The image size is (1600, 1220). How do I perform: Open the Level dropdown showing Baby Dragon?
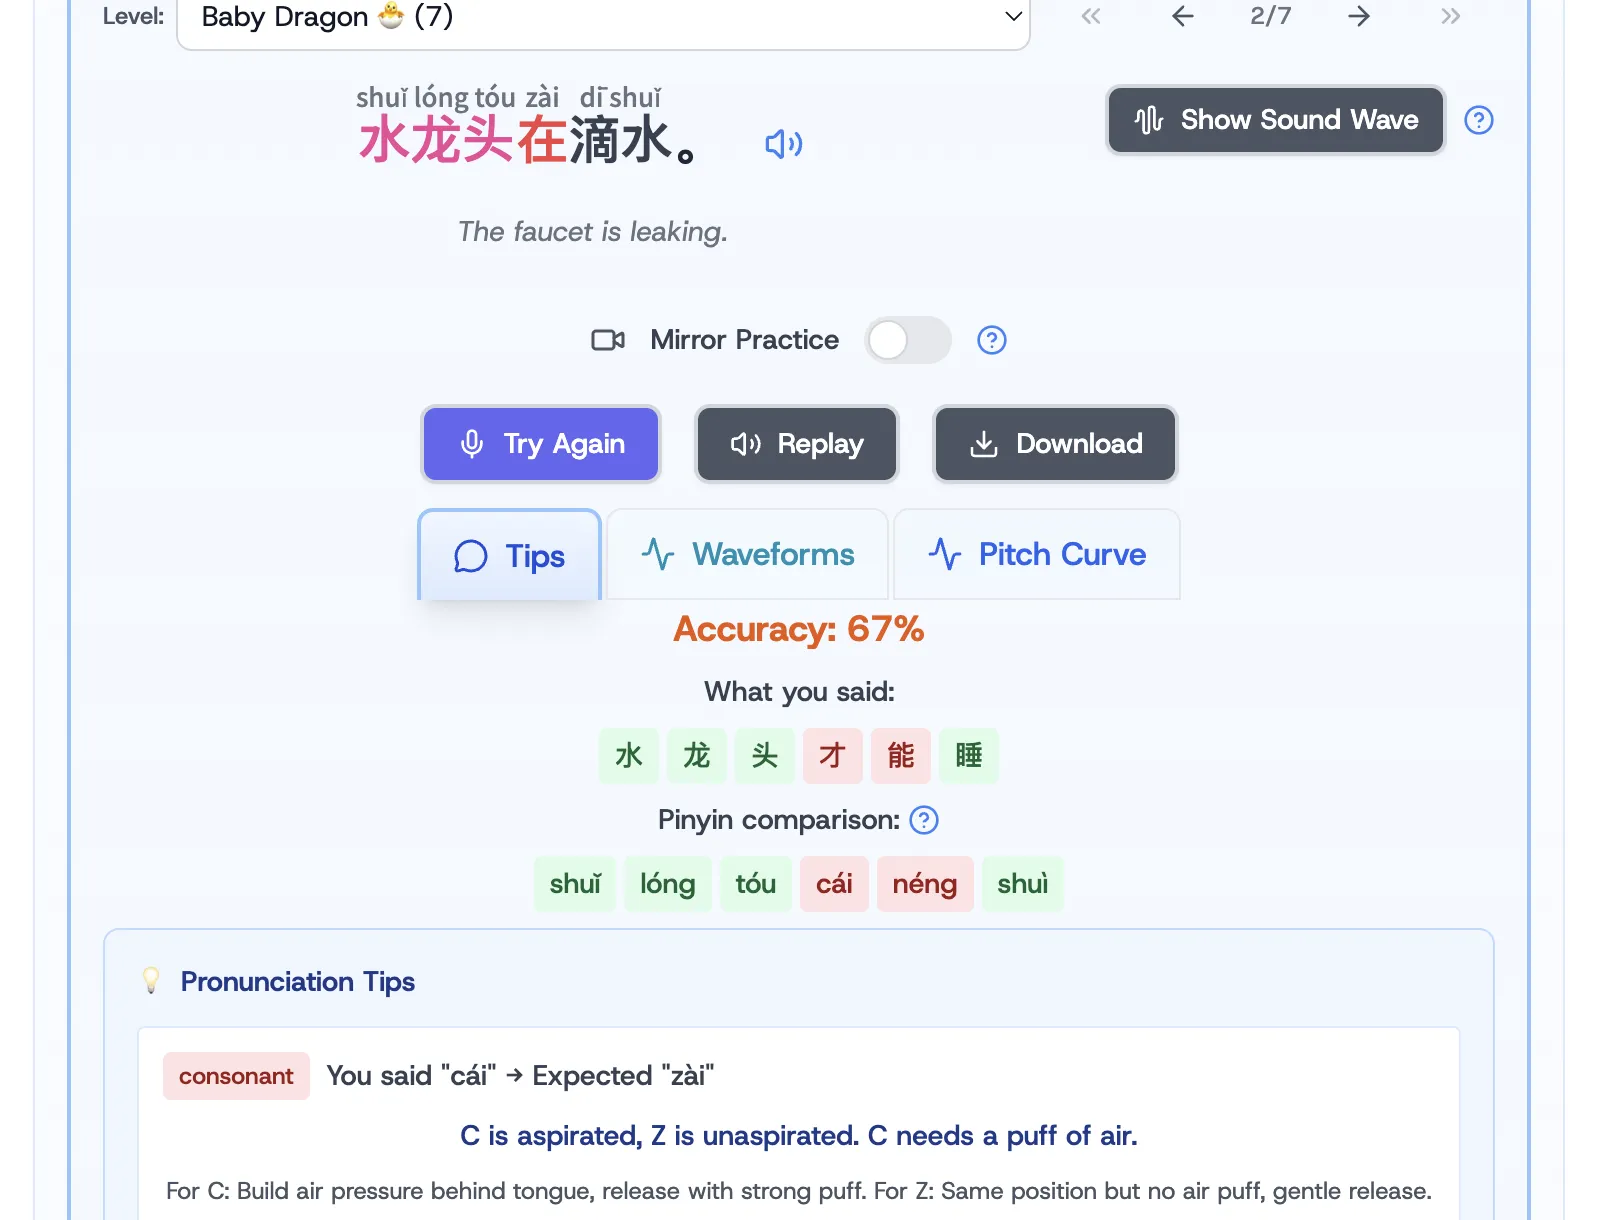coord(603,18)
